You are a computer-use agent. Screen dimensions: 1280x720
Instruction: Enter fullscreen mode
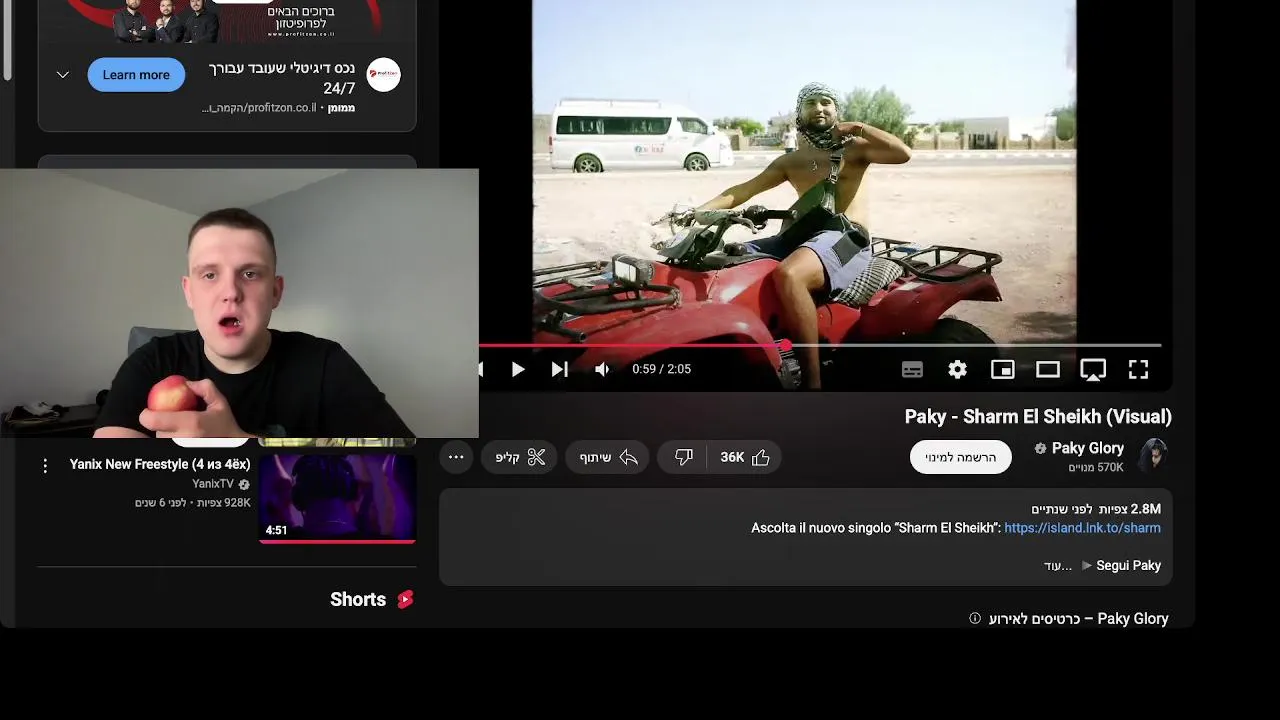click(x=1138, y=370)
